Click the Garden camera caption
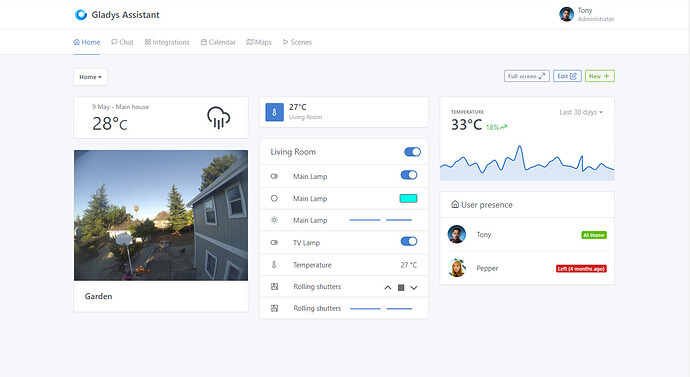Image resolution: width=690 pixels, height=377 pixels. click(x=98, y=296)
